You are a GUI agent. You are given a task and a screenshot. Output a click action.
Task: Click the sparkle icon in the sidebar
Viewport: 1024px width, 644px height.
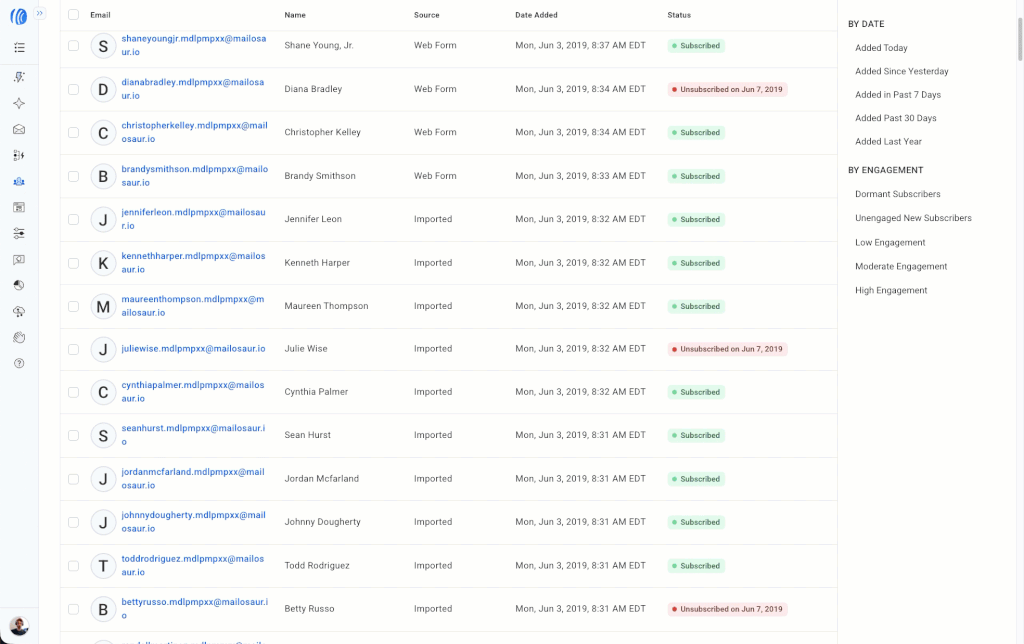20,103
